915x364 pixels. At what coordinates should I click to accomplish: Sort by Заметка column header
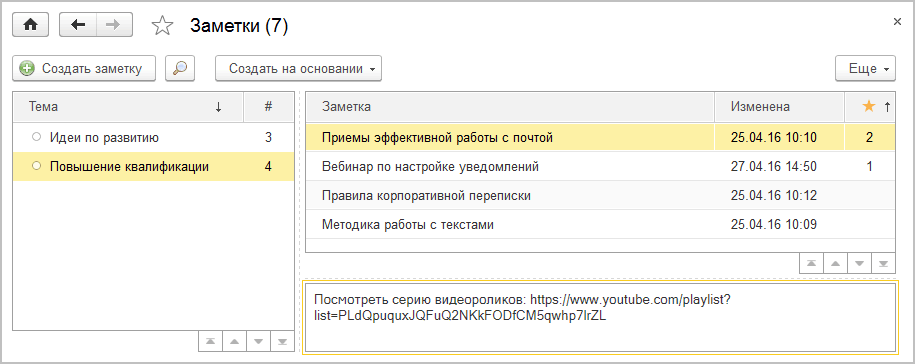click(510, 107)
